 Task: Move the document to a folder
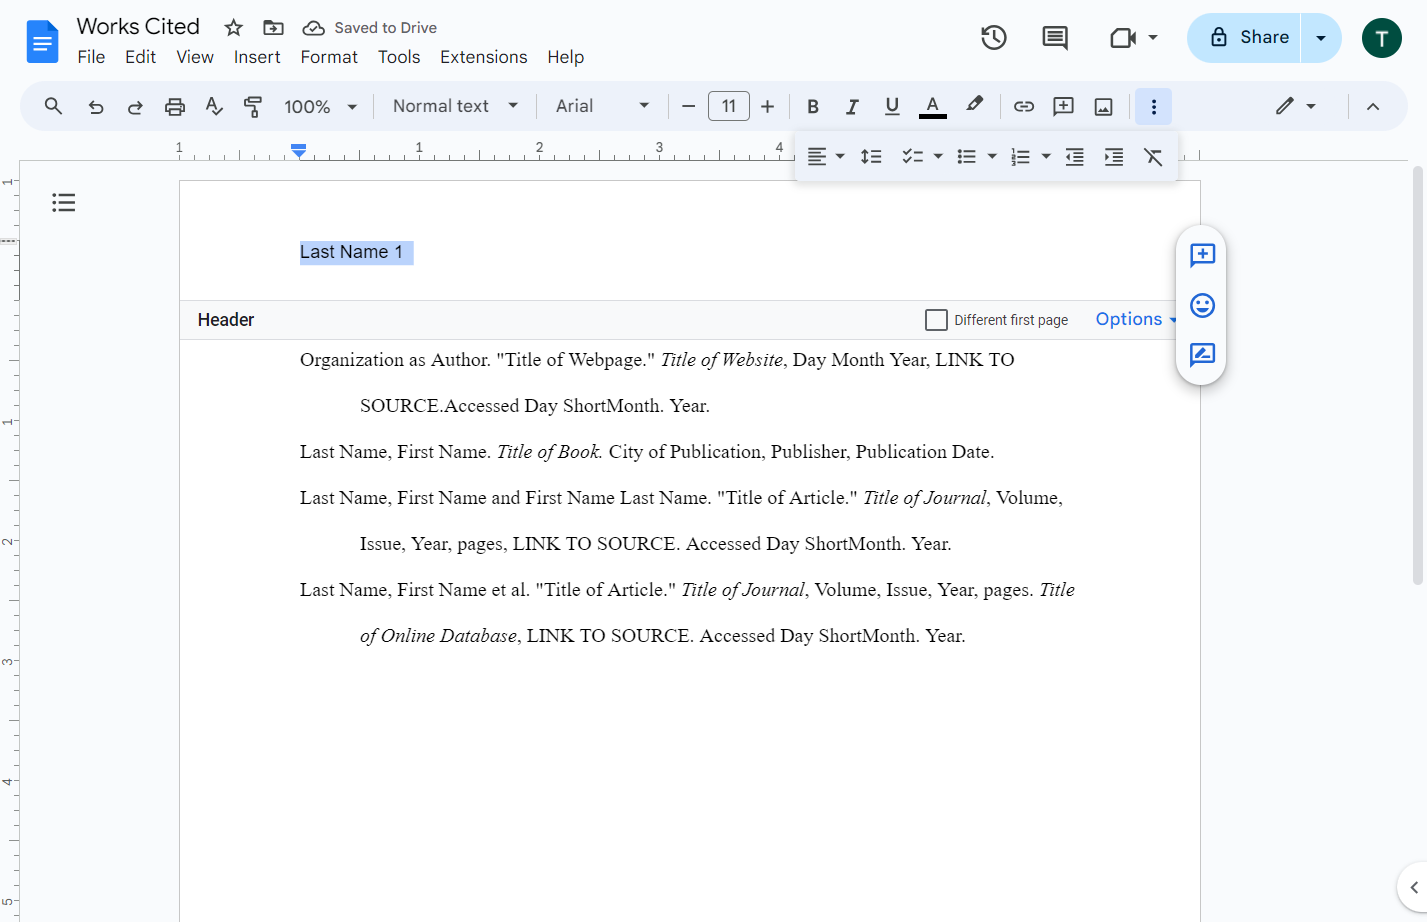[273, 28]
